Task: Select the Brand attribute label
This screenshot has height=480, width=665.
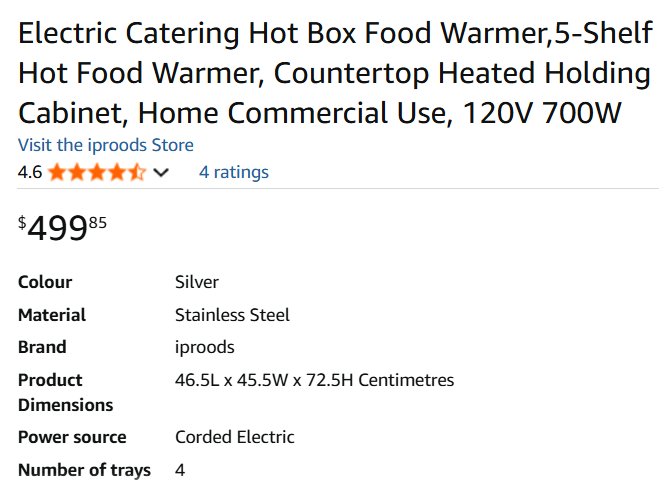Action: (x=42, y=347)
